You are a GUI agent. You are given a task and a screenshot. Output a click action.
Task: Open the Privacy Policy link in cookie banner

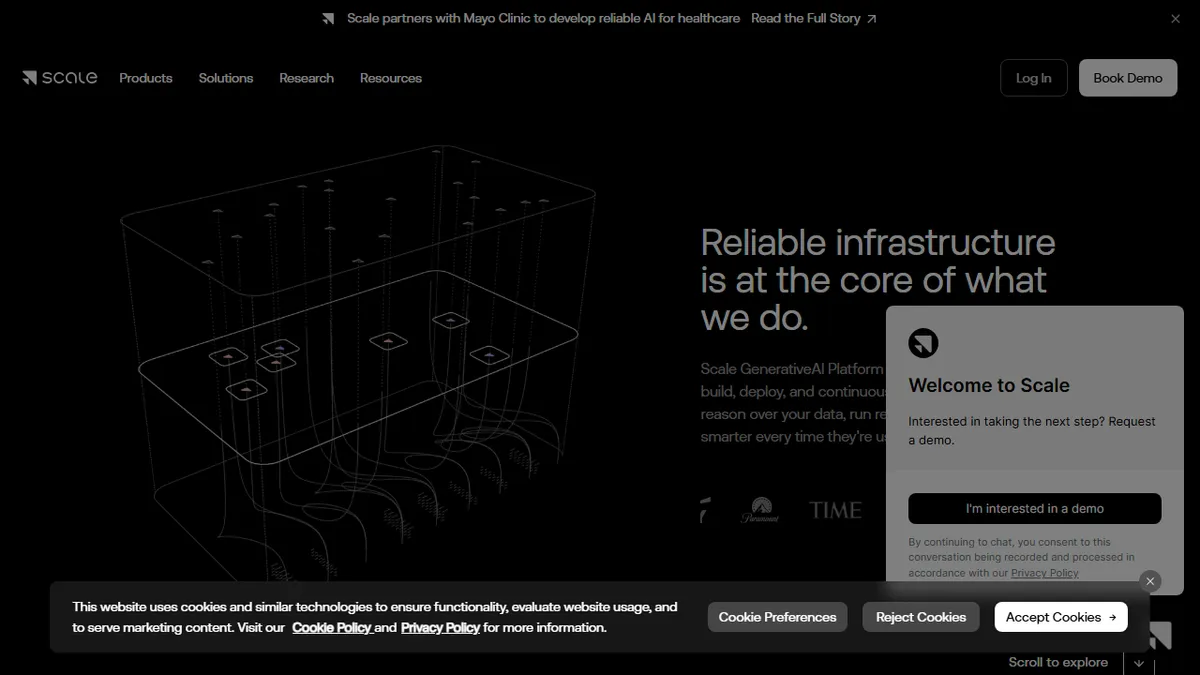(440, 628)
